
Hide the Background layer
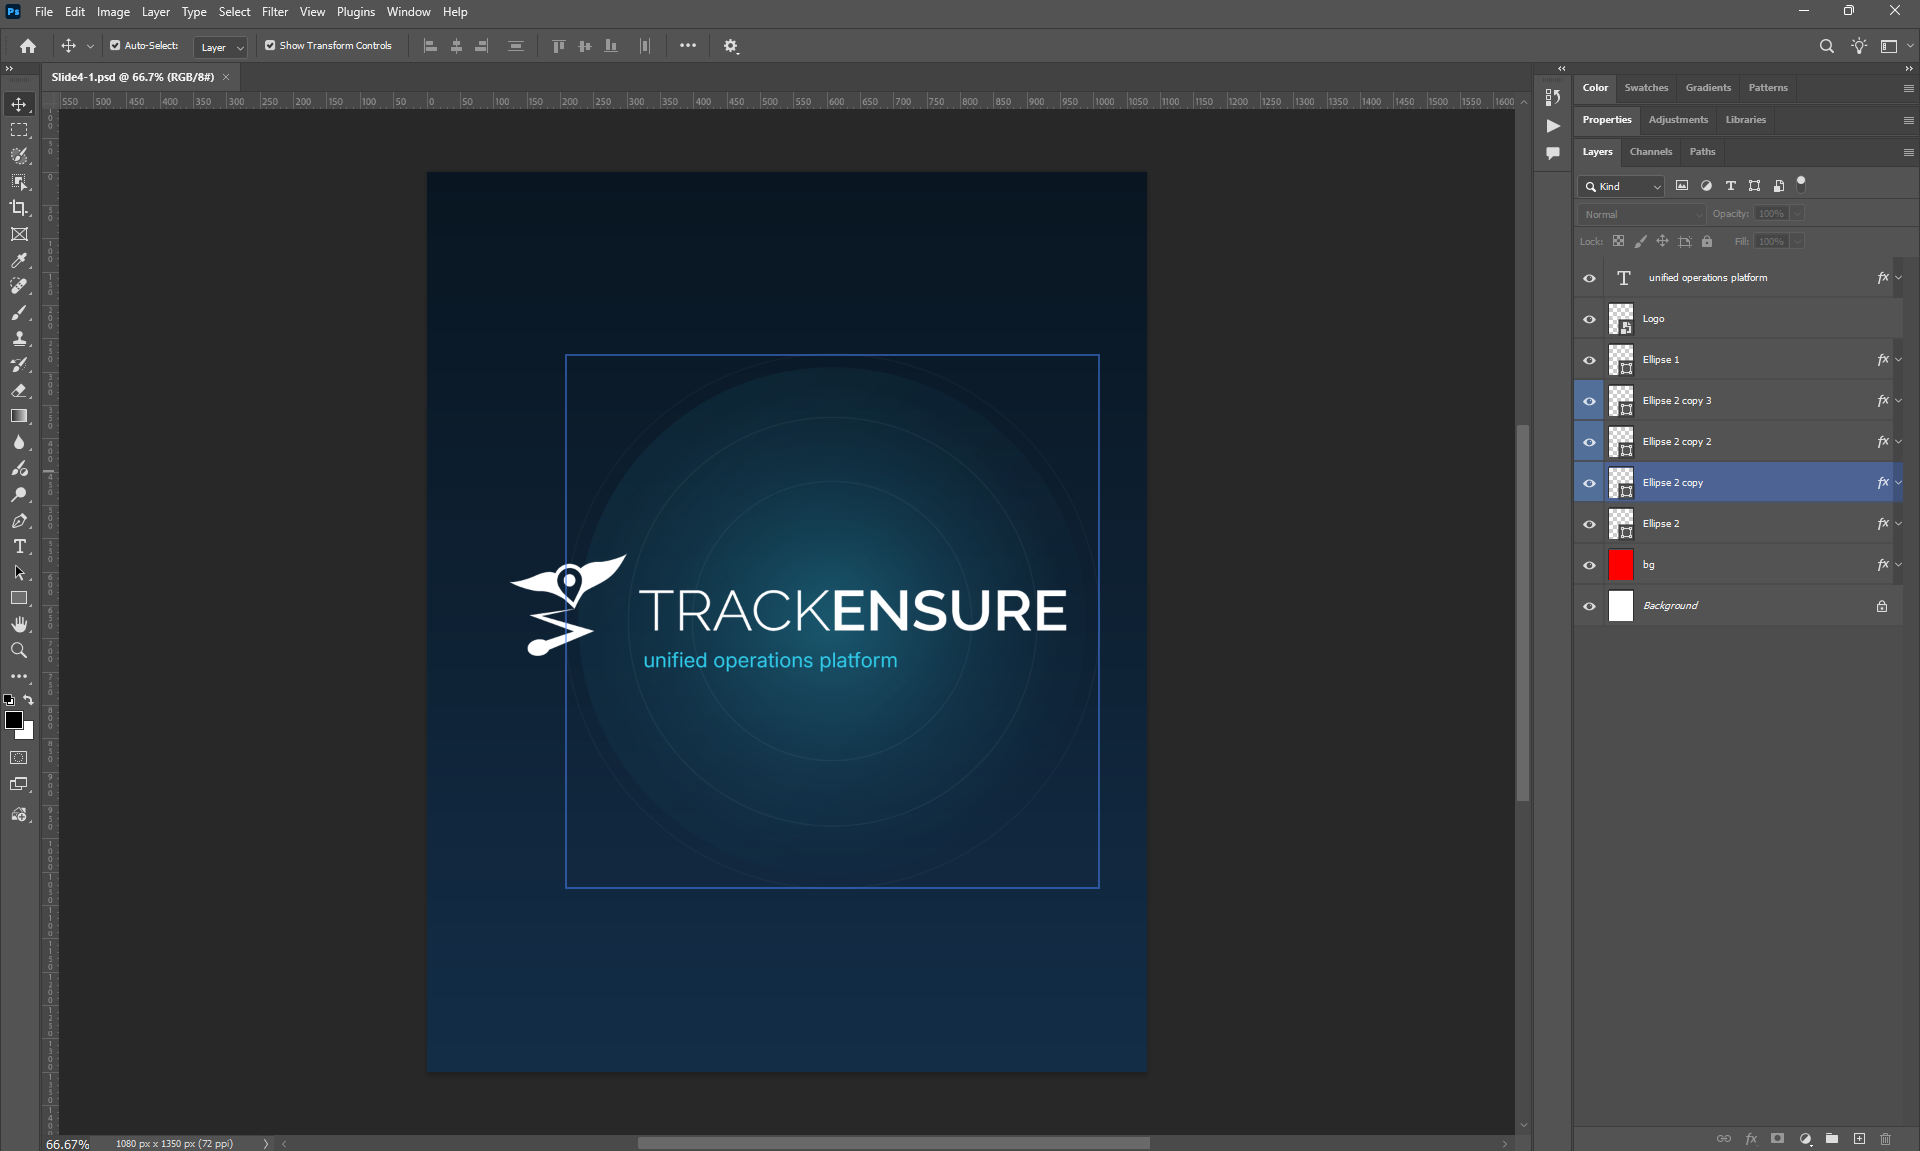click(1589, 606)
